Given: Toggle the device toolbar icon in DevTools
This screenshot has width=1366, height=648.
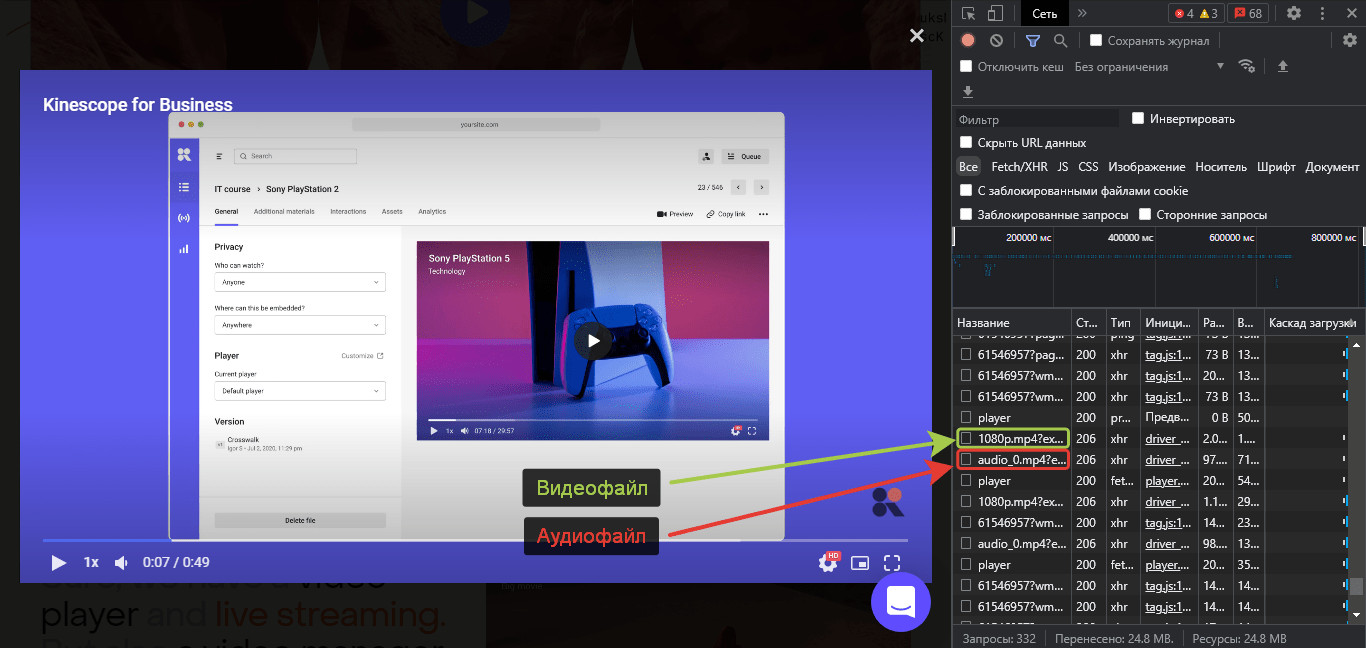Looking at the screenshot, I should click(995, 14).
